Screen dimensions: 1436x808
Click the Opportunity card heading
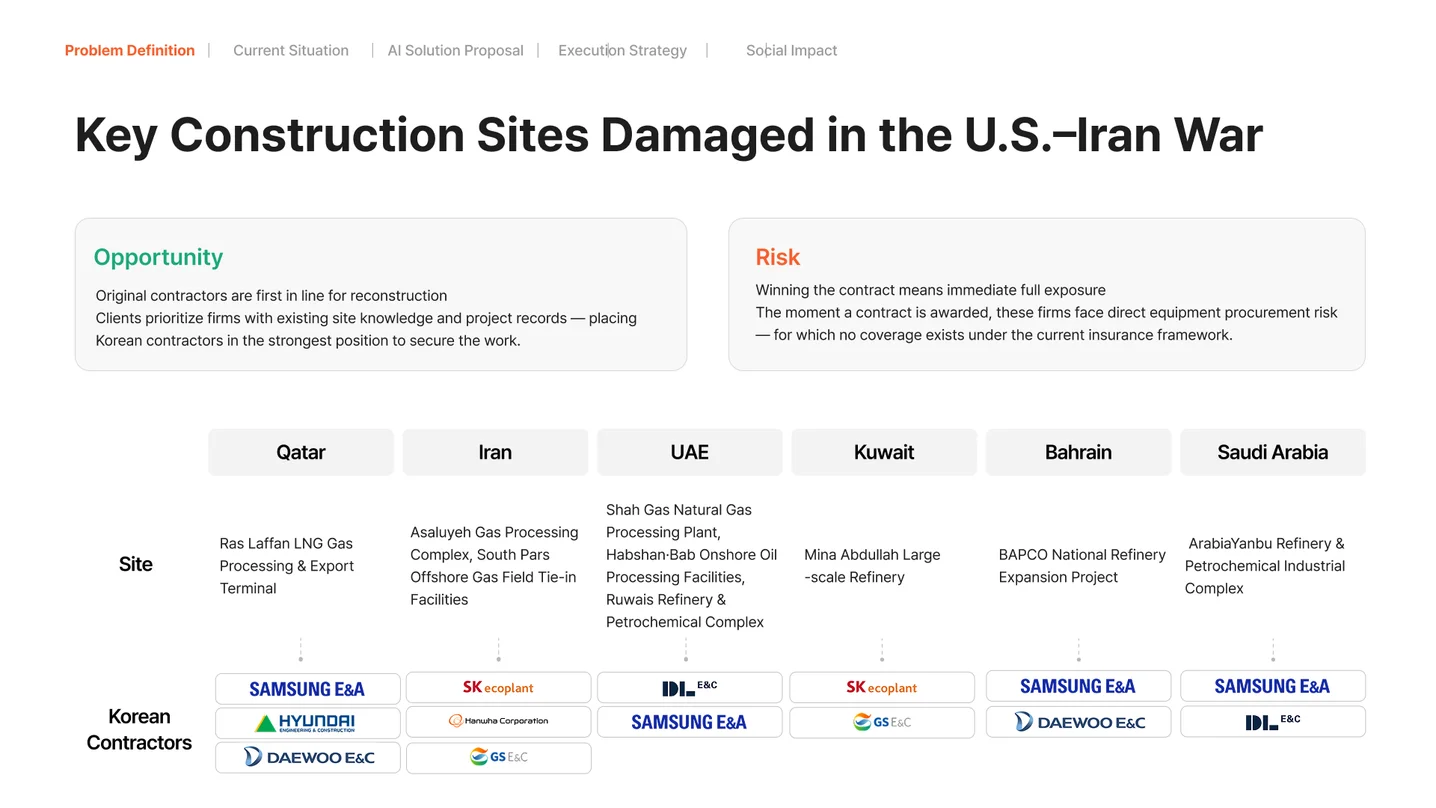[x=158, y=257]
